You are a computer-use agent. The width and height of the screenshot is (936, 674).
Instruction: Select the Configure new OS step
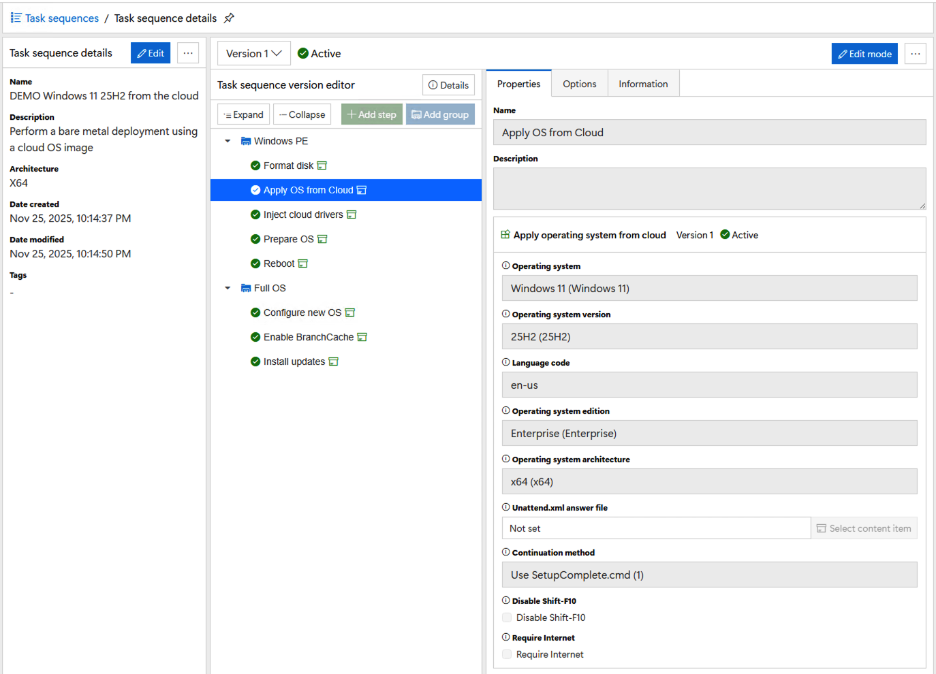click(x=301, y=313)
